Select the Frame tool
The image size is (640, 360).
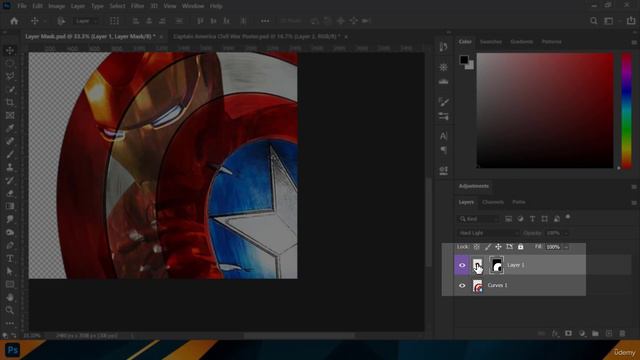(10, 116)
